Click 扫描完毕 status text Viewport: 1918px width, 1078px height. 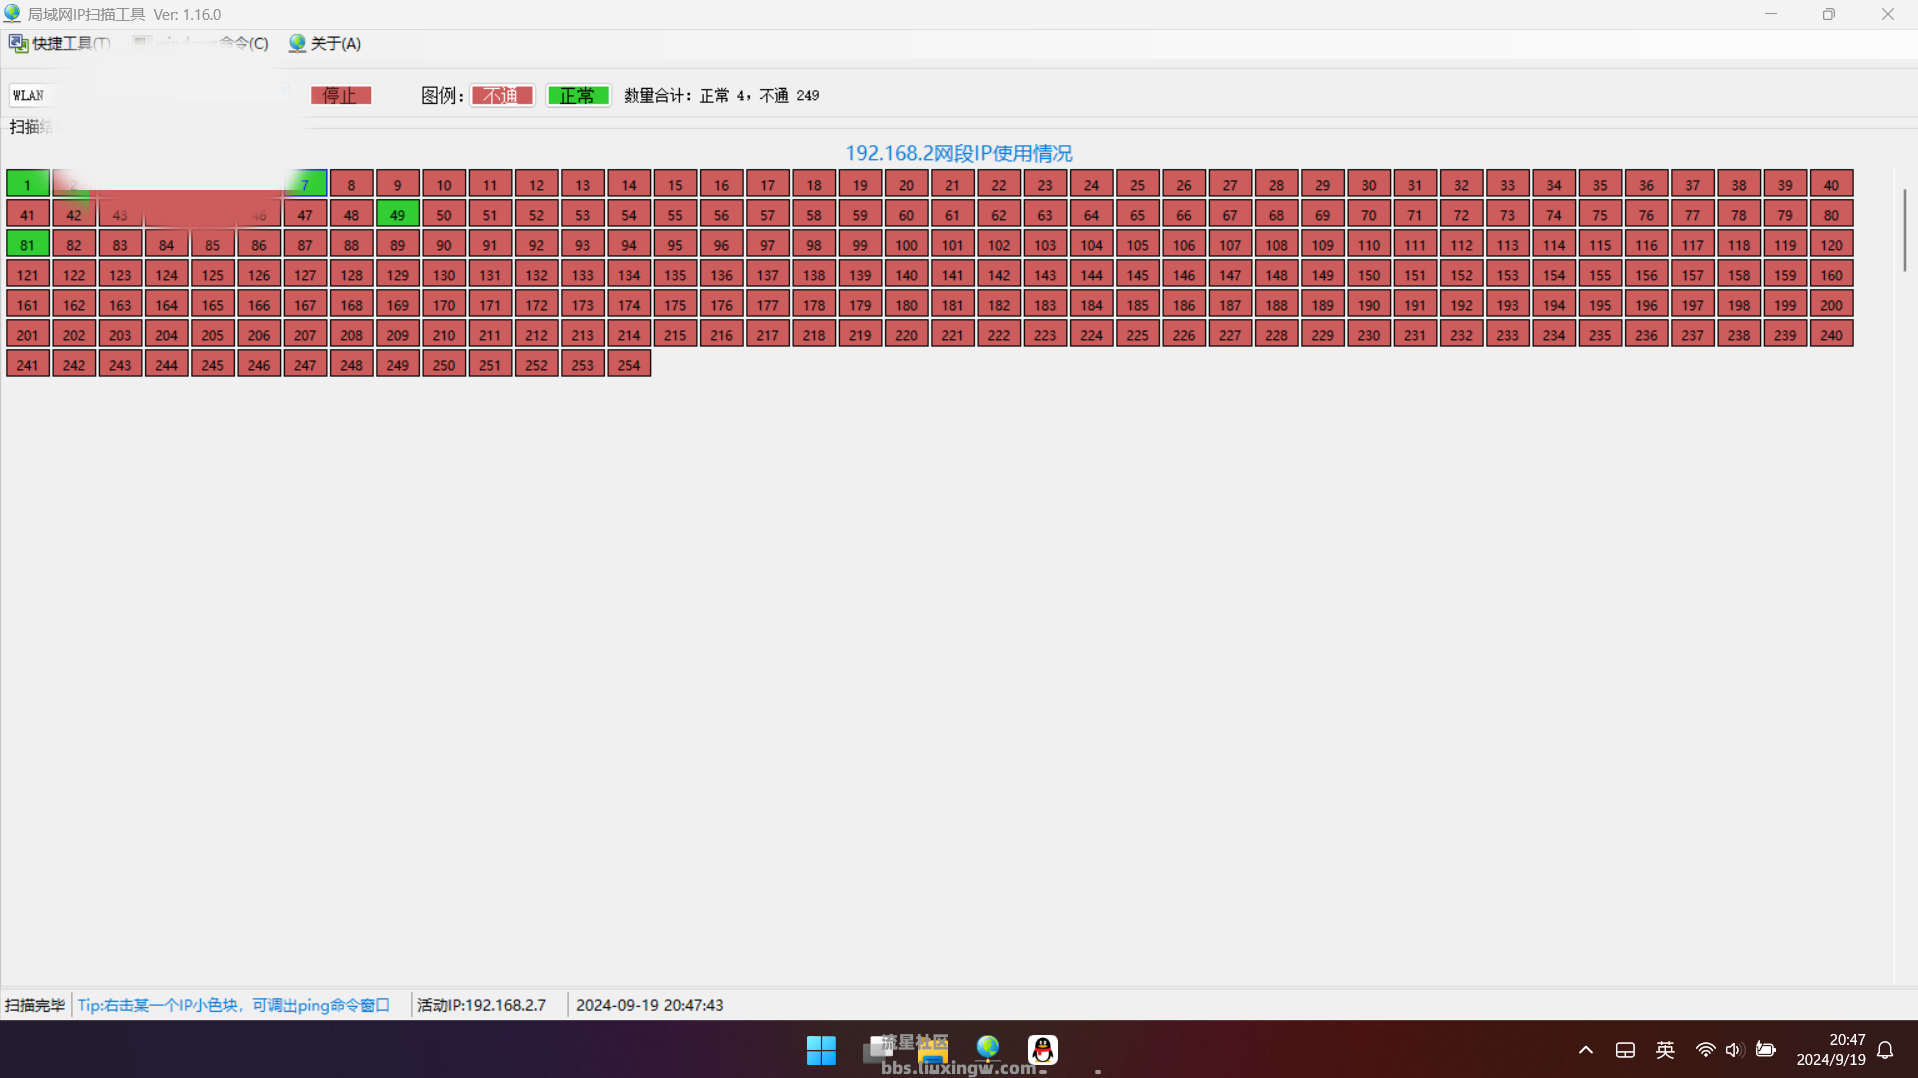pos(34,1005)
